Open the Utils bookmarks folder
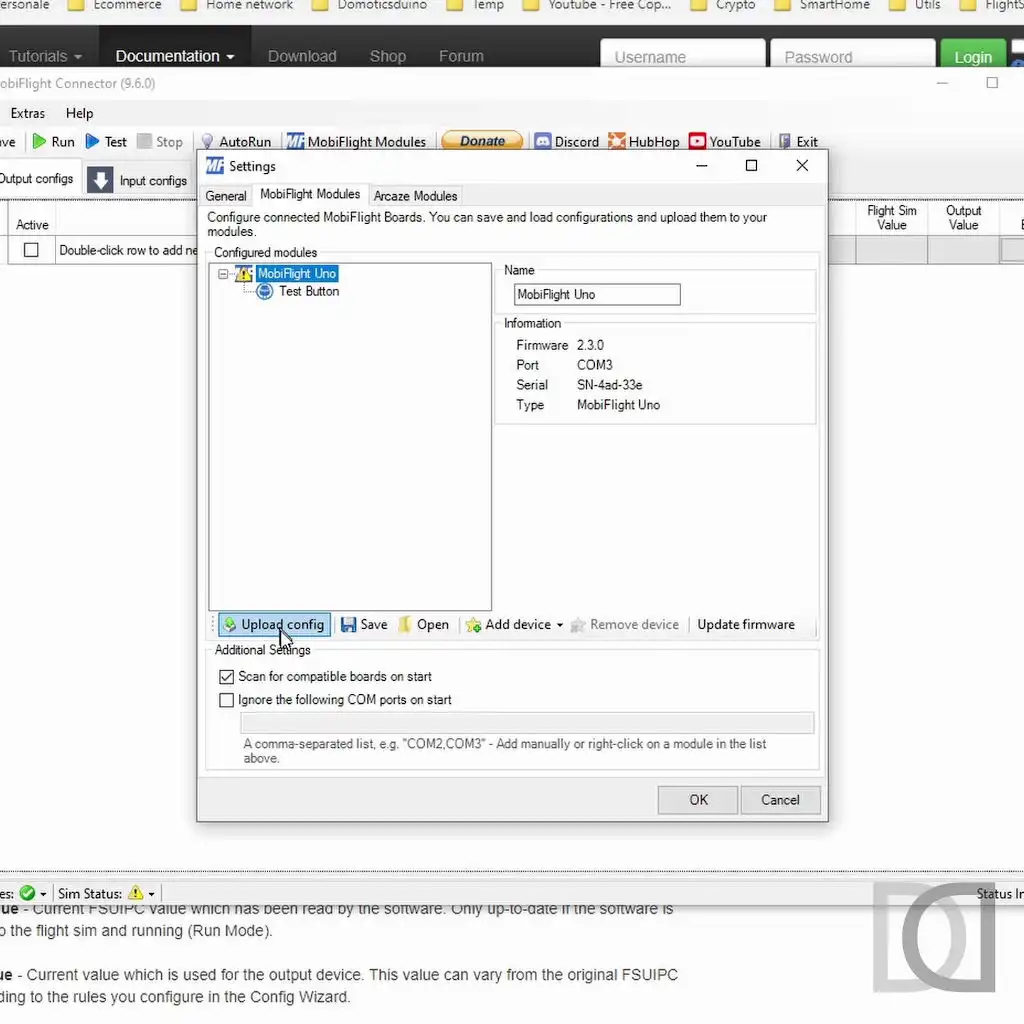The image size is (1024, 1024). pyautogui.click(x=916, y=5)
